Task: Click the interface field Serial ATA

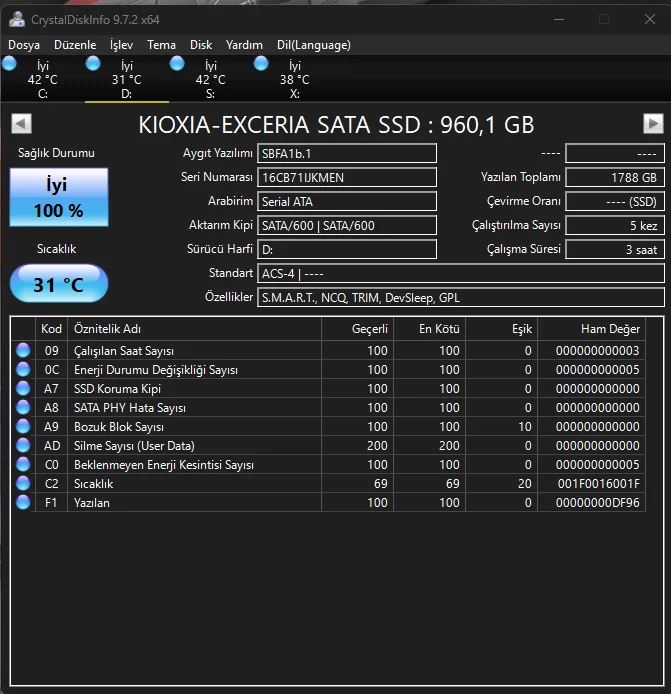Action: [x=347, y=201]
